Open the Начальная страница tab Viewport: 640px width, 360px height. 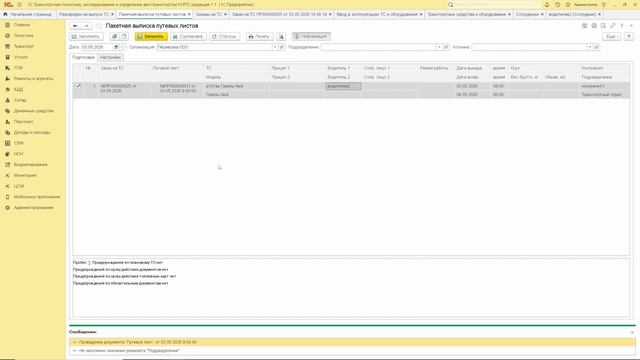pyautogui.click(x=28, y=14)
